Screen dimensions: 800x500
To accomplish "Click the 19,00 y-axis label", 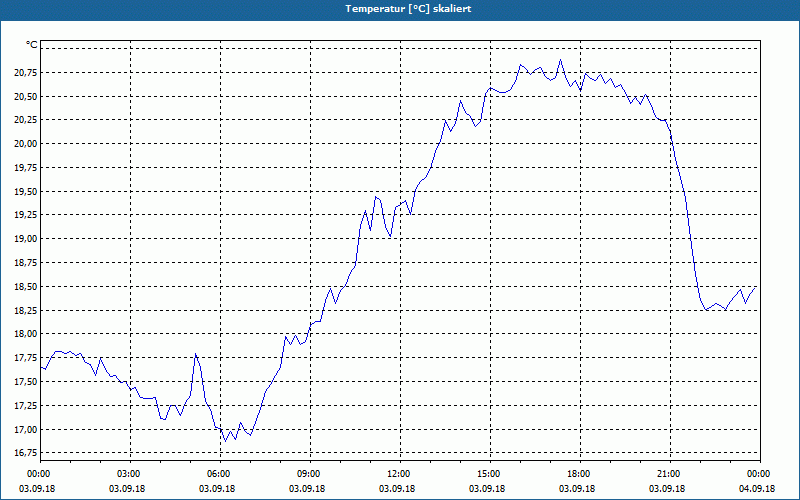I will 25,239.
